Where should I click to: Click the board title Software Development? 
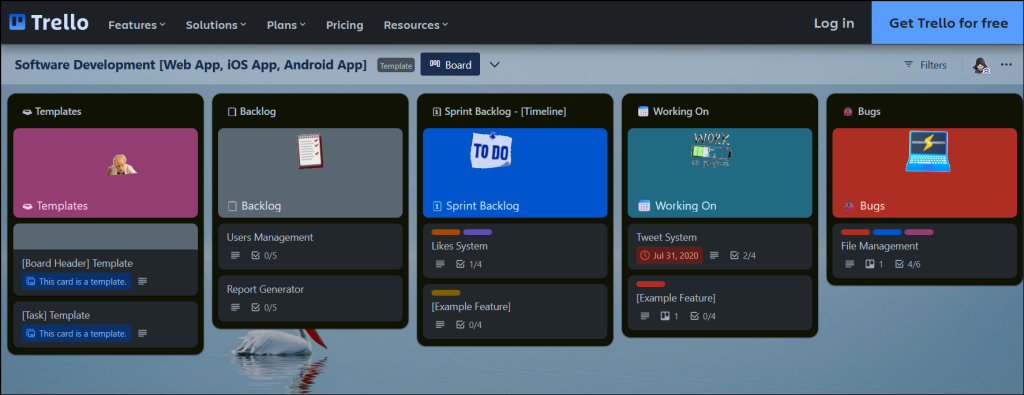click(x=191, y=65)
